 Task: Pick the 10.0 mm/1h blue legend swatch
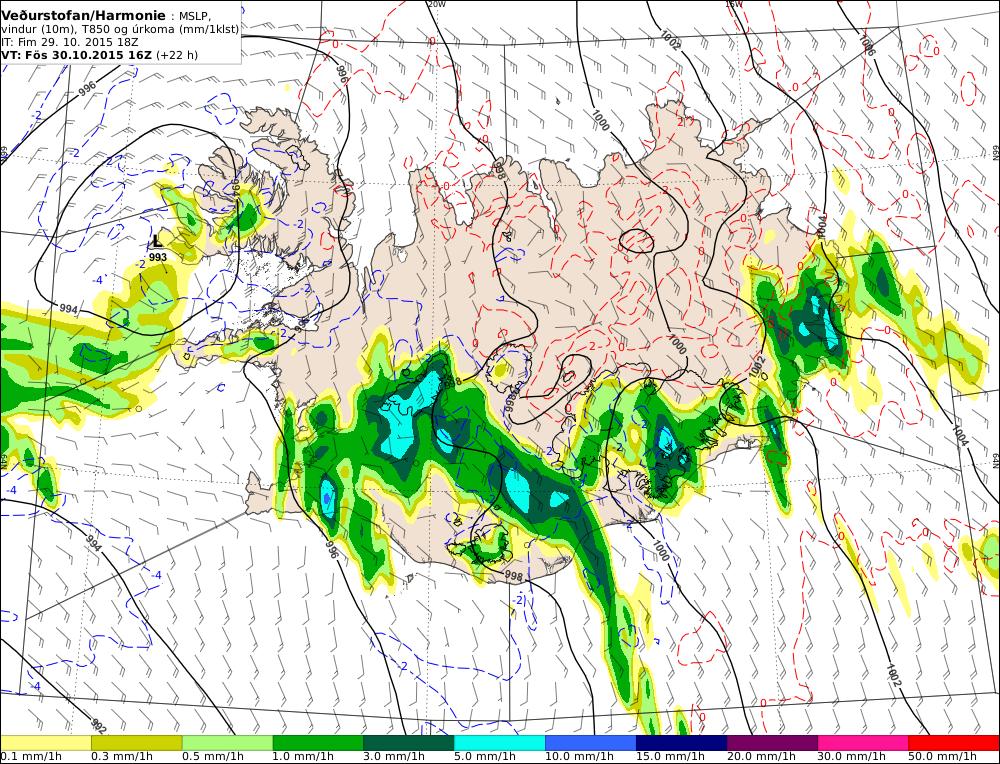click(x=591, y=742)
